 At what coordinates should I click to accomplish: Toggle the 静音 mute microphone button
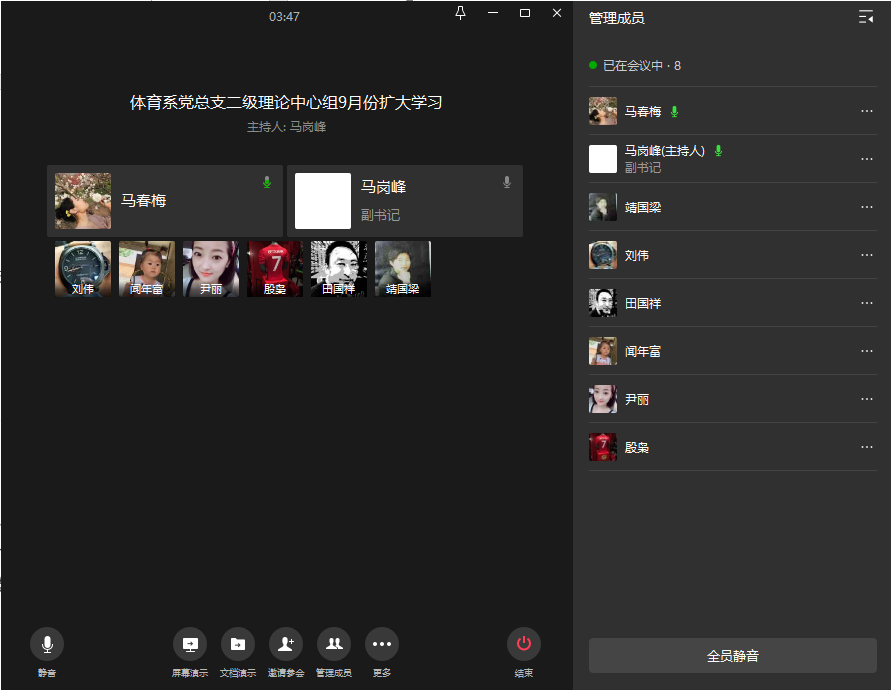click(47, 644)
